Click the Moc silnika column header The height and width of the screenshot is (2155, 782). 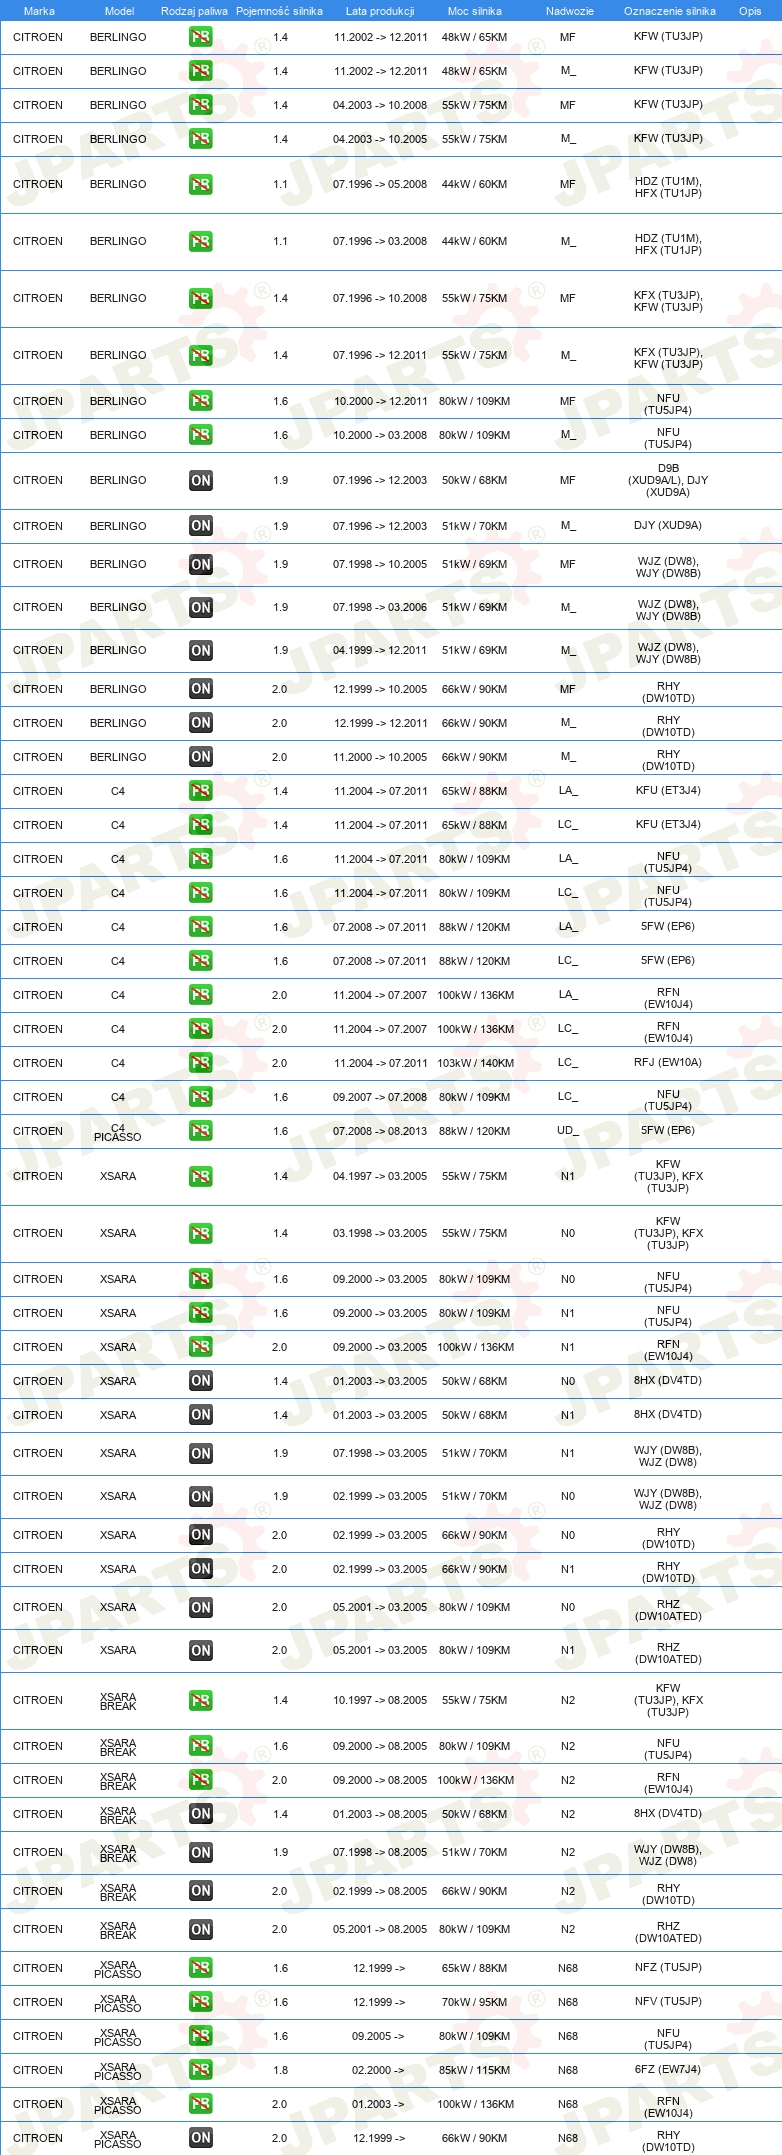(x=475, y=11)
